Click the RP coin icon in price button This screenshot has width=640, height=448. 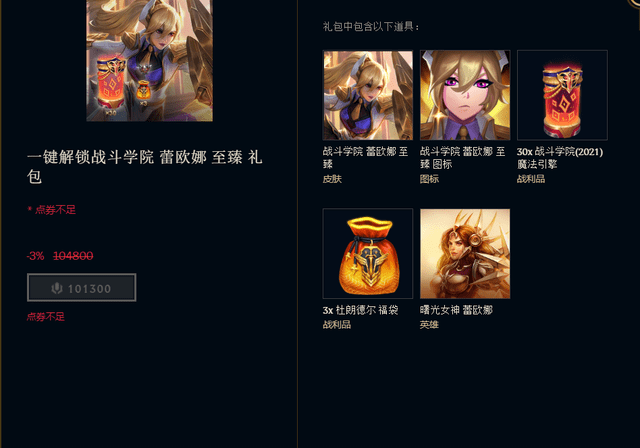(57, 288)
